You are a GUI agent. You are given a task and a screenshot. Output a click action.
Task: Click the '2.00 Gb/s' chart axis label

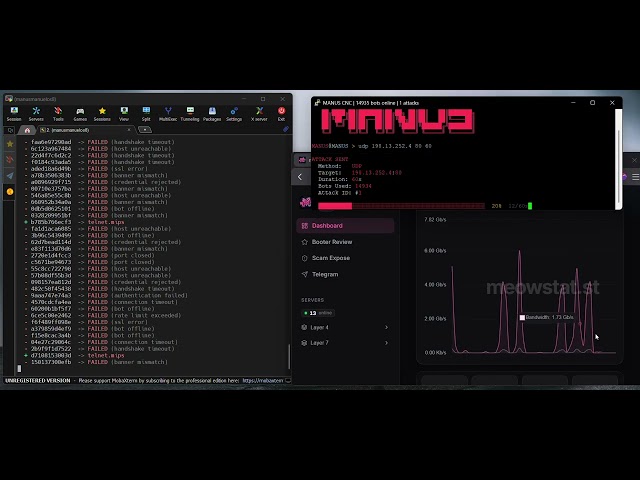pyautogui.click(x=435, y=318)
